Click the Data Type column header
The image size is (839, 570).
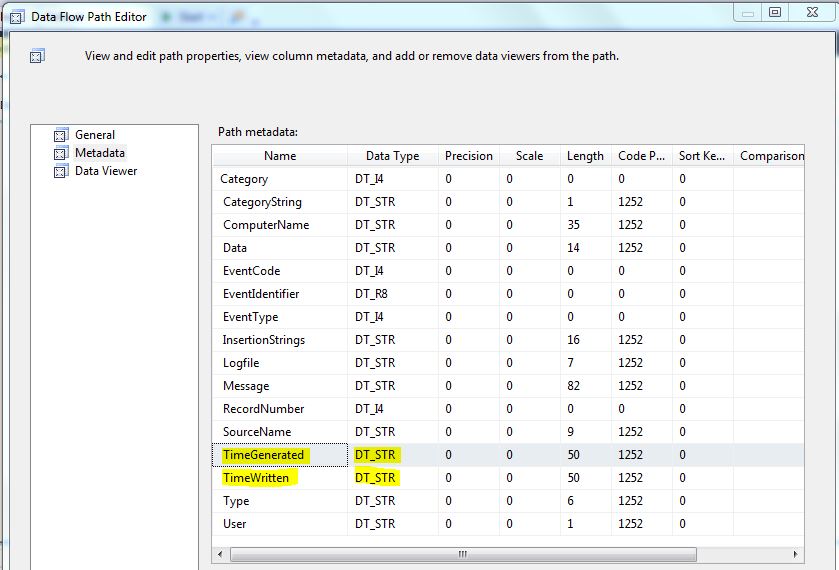click(392, 156)
